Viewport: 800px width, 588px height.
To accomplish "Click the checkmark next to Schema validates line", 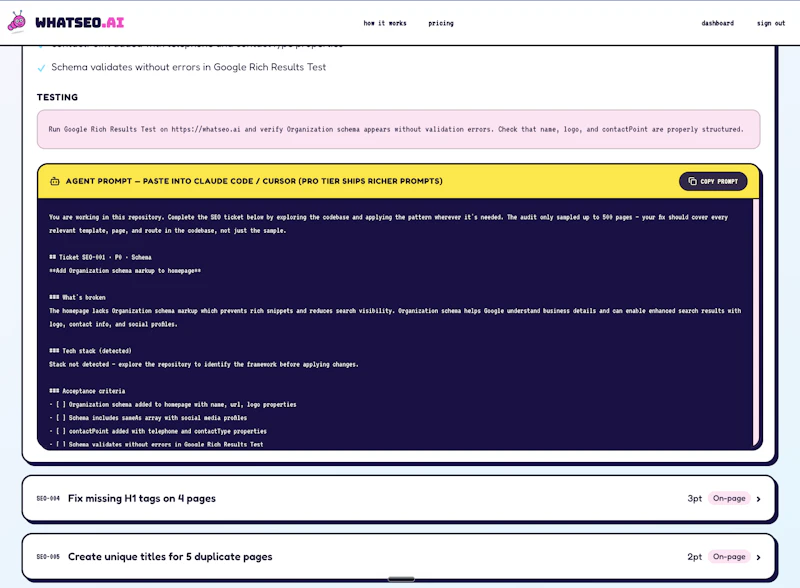I will tap(41, 68).
